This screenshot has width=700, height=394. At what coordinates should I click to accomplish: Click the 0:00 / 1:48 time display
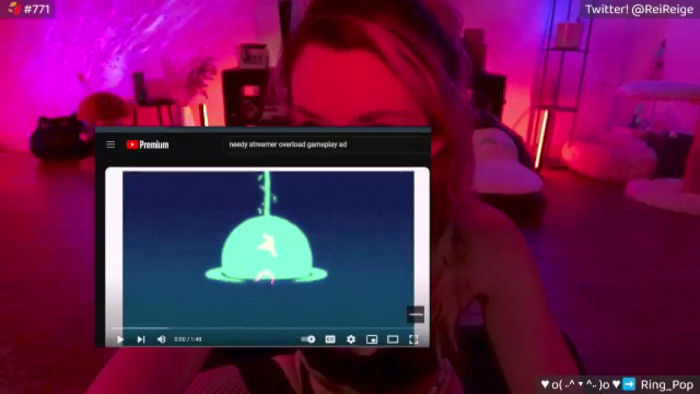[x=188, y=340]
